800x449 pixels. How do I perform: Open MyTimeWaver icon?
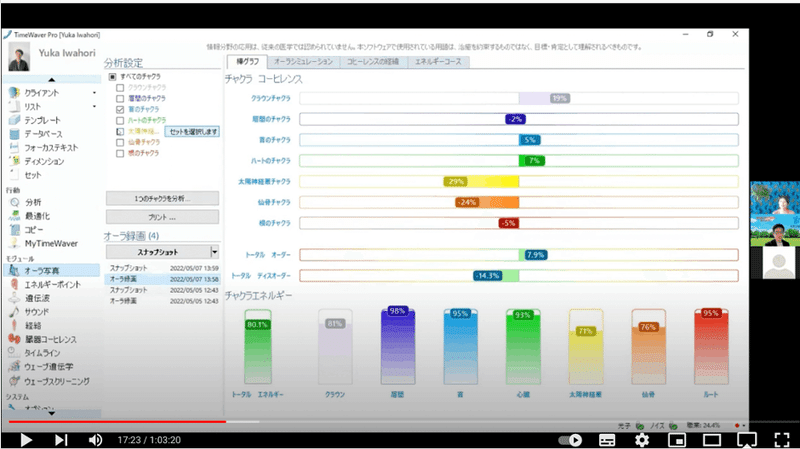tap(14, 244)
